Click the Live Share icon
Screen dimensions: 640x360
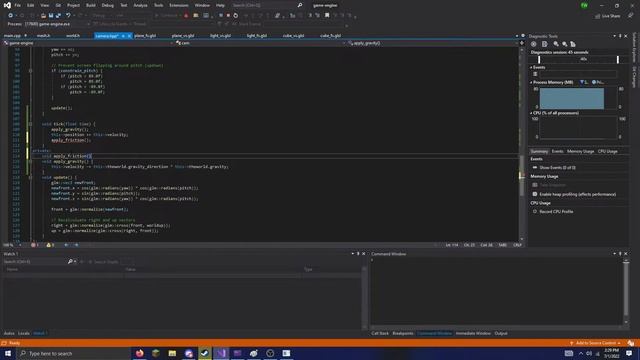(x=598, y=16)
